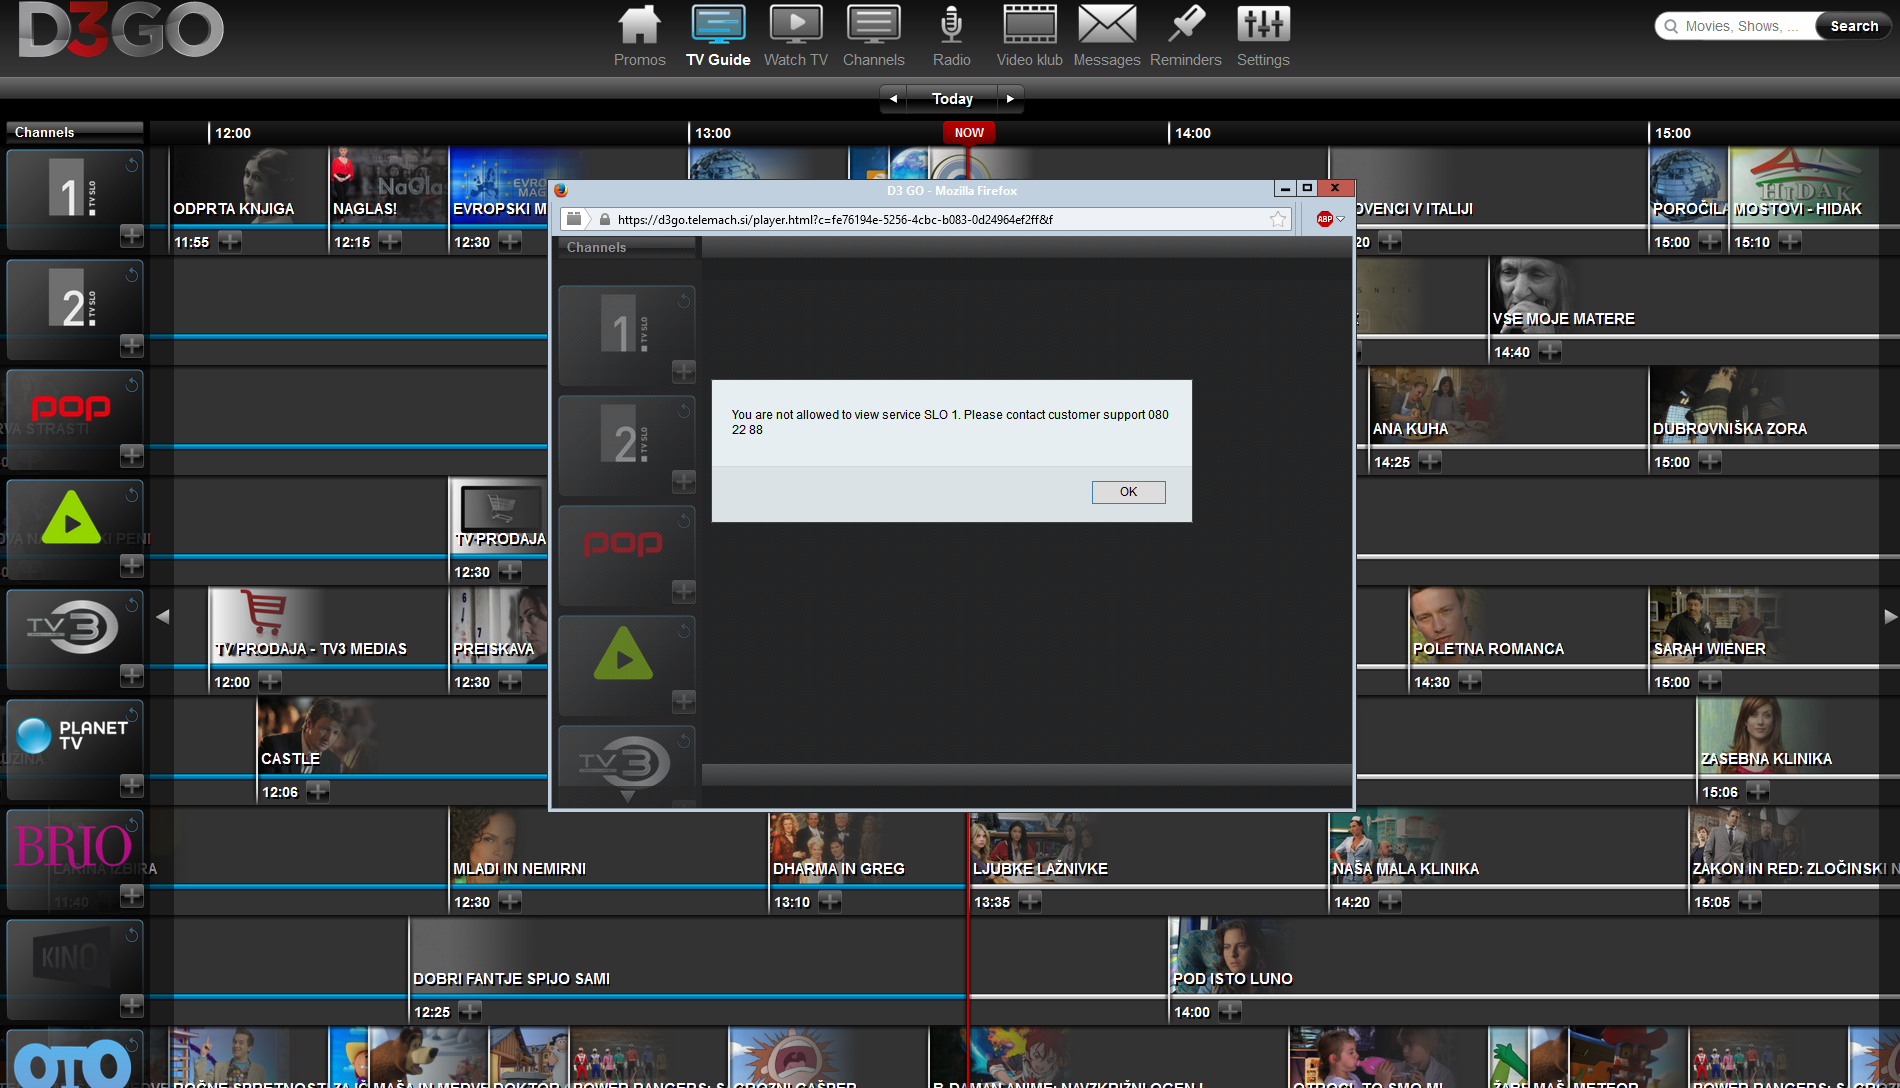Image resolution: width=1900 pixels, height=1088 pixels.
Task: Add reminder plus for VSE MOJE MATERE 14:40
Action: click(x=1550, y=351)
